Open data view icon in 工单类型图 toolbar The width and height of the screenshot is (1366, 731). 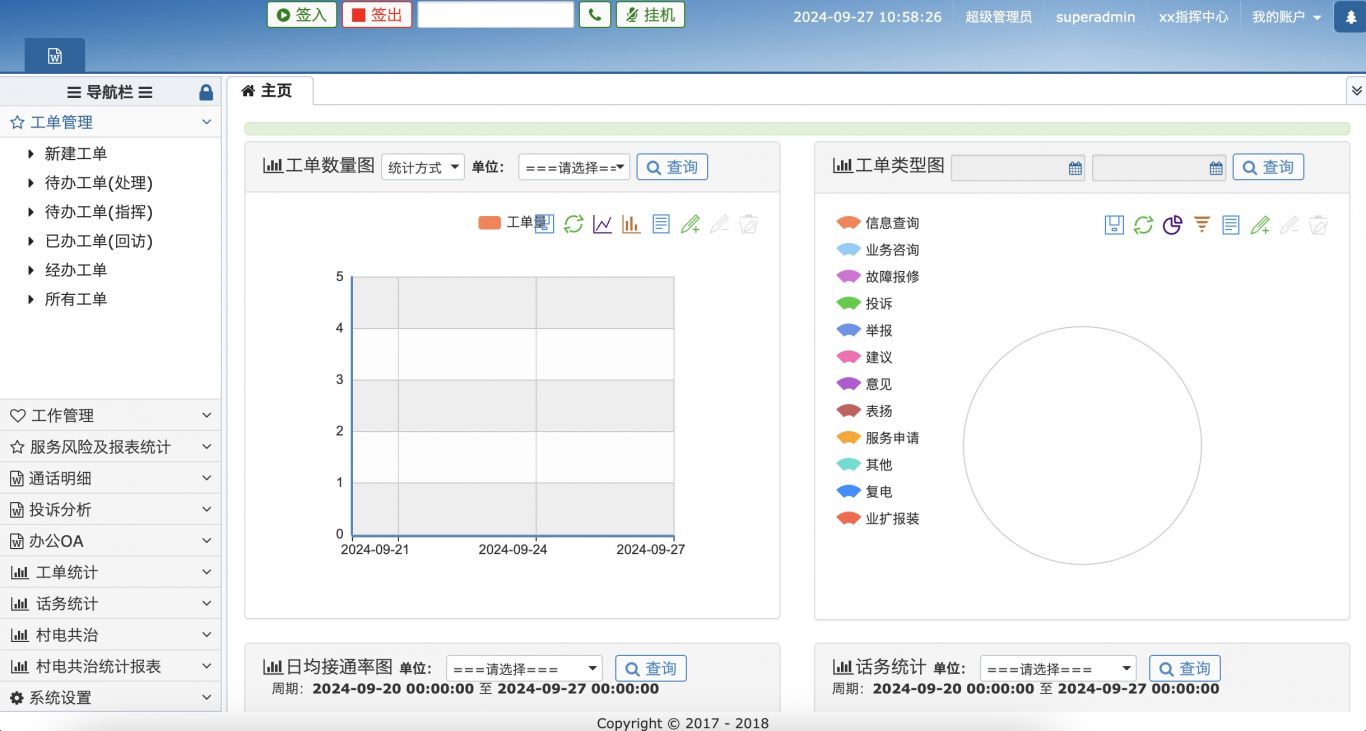(x=1231, y=225)
